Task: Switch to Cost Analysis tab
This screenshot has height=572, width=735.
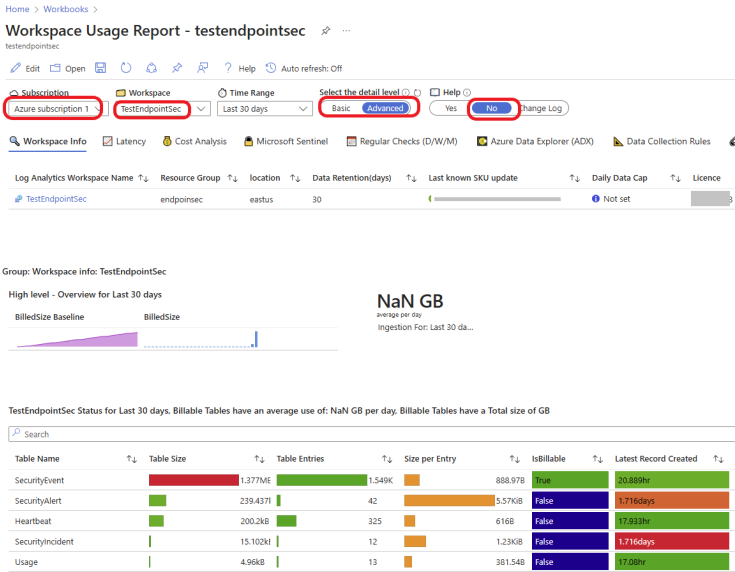Action: click(x=195, y=141)
